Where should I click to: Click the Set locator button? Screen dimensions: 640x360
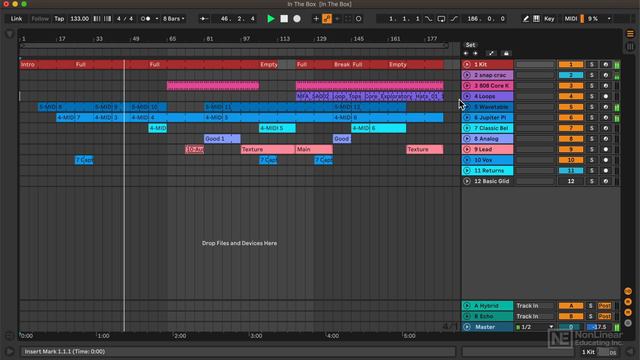coord(471,45)
